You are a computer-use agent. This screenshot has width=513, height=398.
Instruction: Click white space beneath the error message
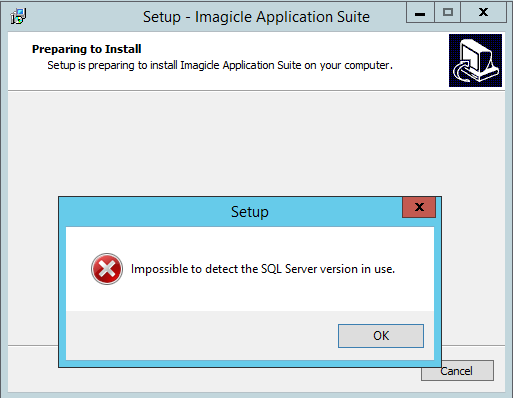pos(250,297)
